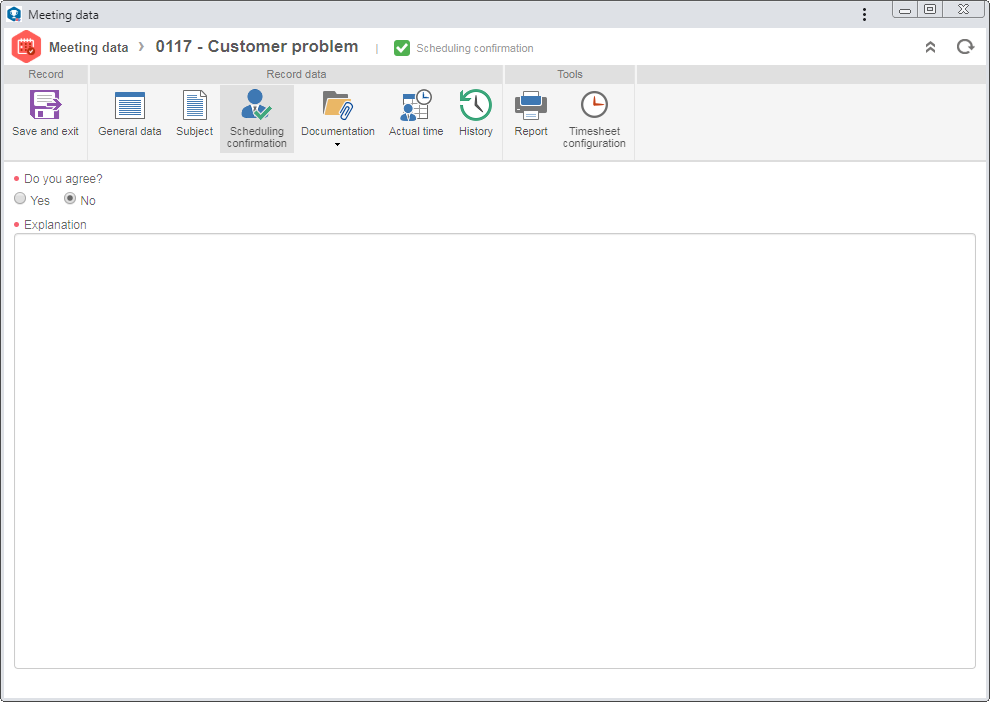The image size is (990, 702).
Task: Click the red Meeting data hexagon icon
Action: click(27, 47)
